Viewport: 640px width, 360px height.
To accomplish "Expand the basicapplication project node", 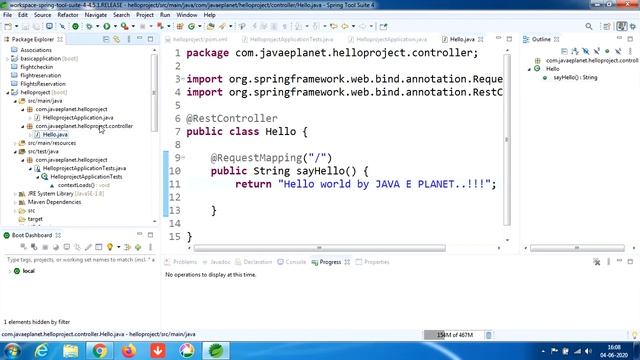I will (x=8, y=59).
